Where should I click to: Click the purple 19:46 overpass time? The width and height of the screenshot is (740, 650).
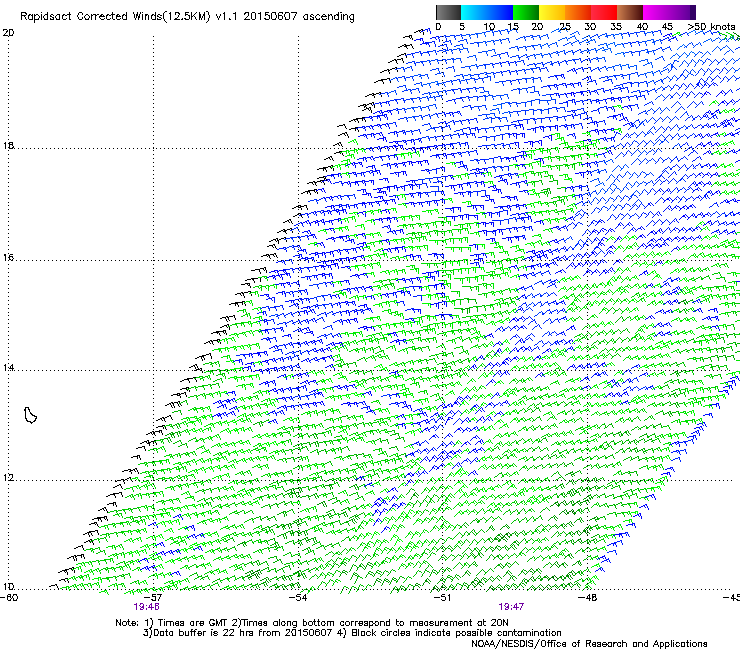[x=146, y=607]
